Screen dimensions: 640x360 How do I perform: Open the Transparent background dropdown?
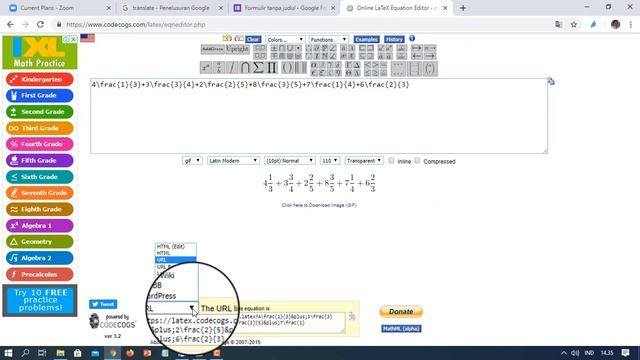(364, 161)
